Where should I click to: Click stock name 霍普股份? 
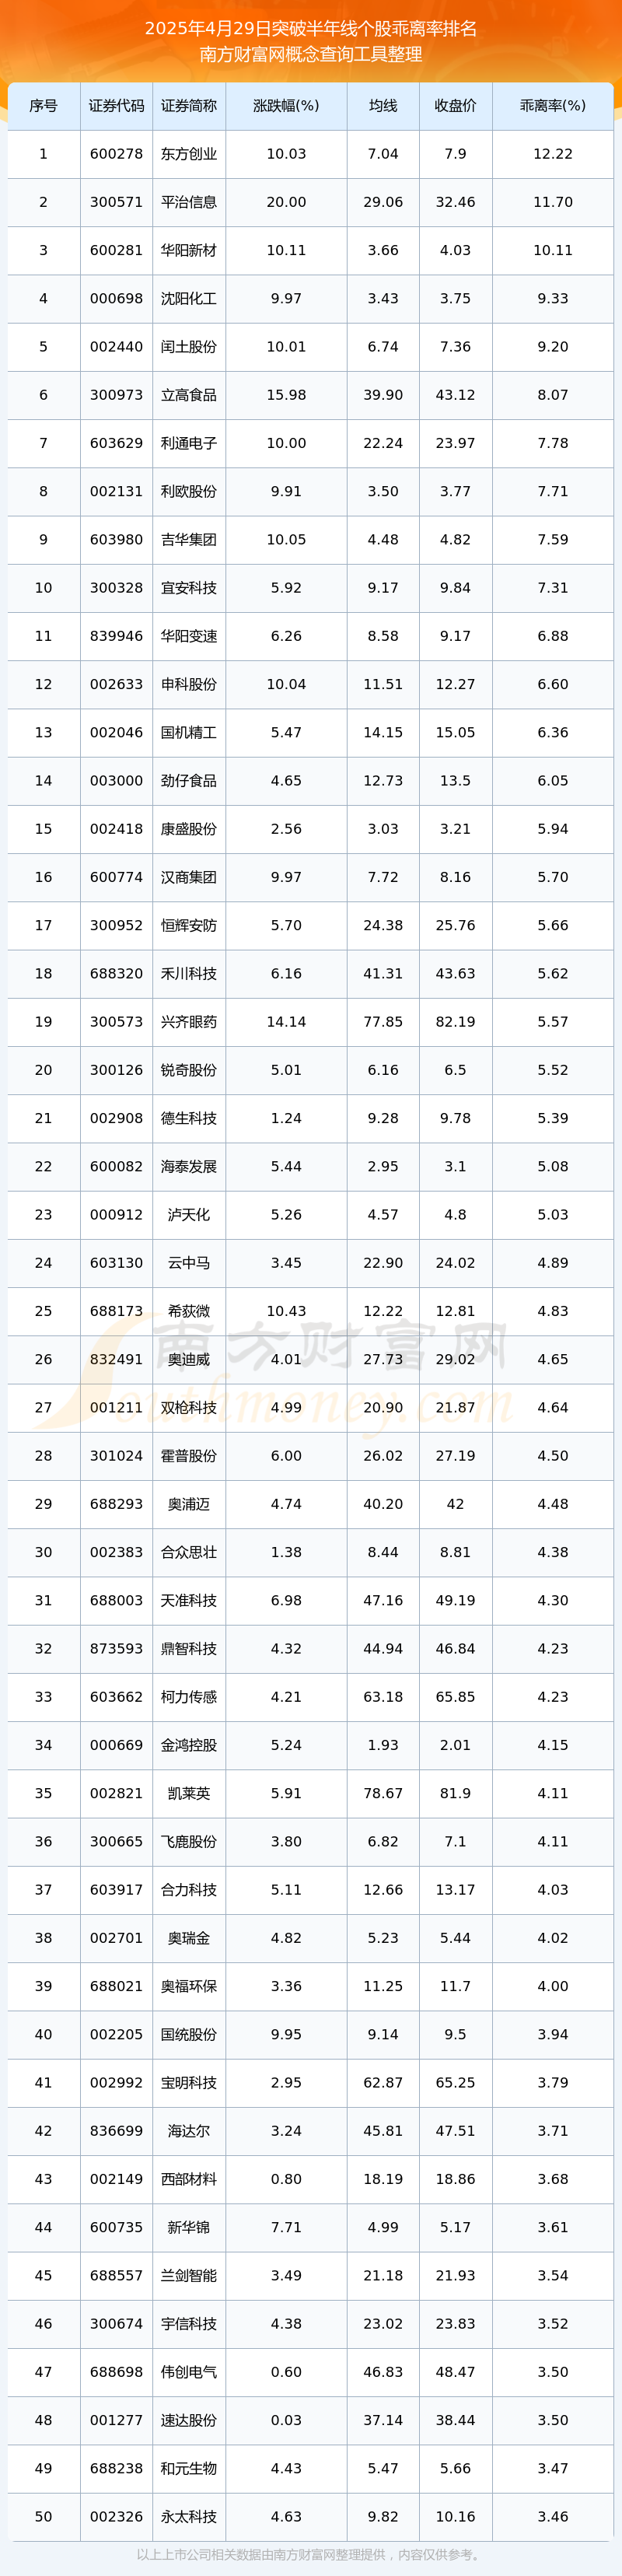coord(189,1456)
